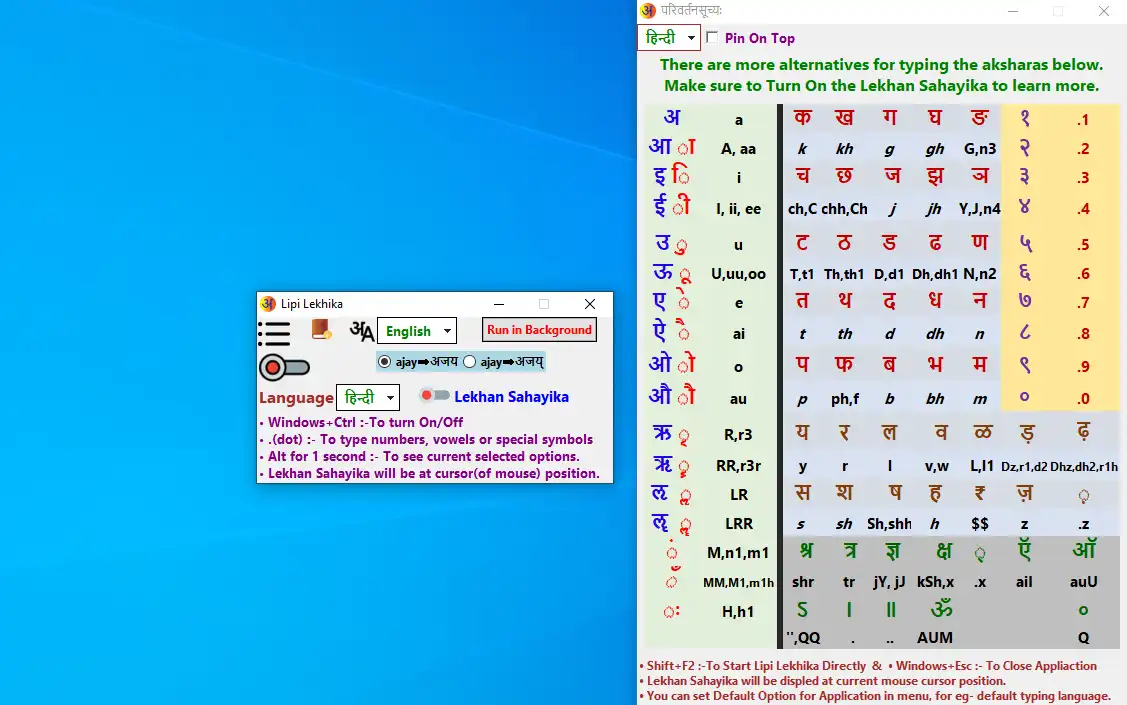Click the अ vowel glyph in chart
The width and height of the screenshot is (1127, 705).
click(671, 118)
